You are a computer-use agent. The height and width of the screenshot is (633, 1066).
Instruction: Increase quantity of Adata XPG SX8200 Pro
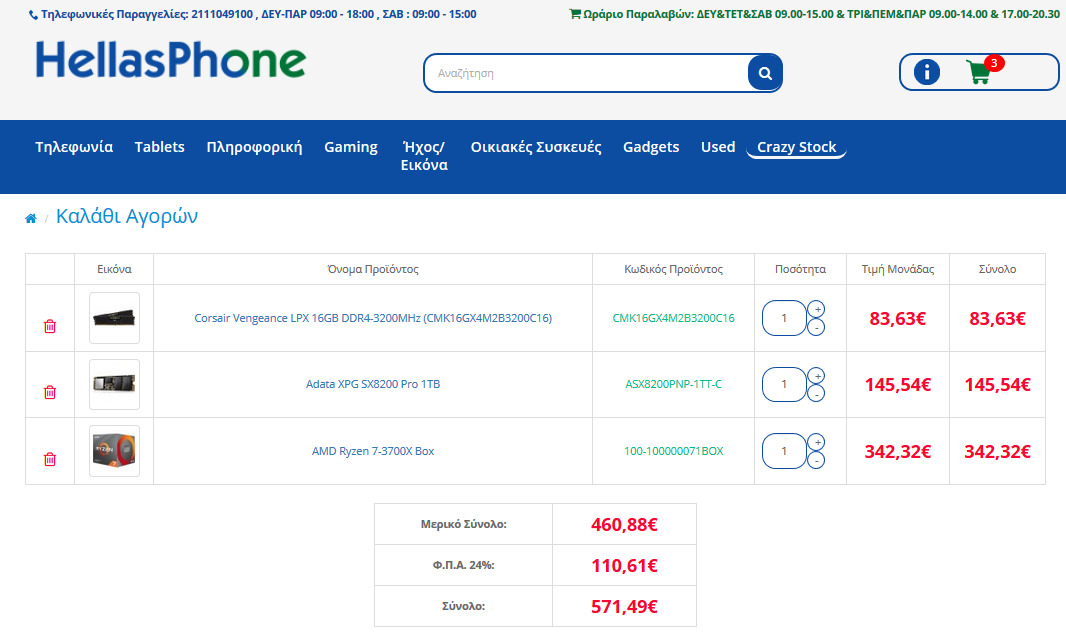point(817,375)
